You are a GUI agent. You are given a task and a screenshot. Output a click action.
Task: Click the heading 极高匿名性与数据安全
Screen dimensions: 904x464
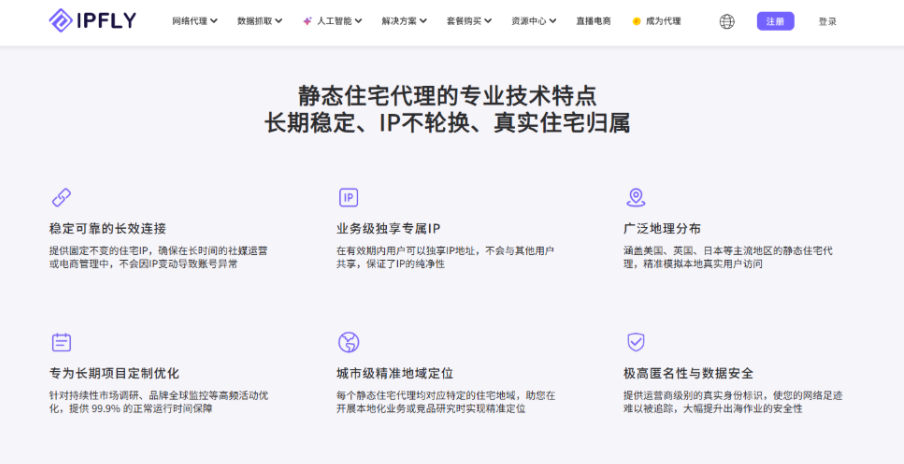point(688,374)
